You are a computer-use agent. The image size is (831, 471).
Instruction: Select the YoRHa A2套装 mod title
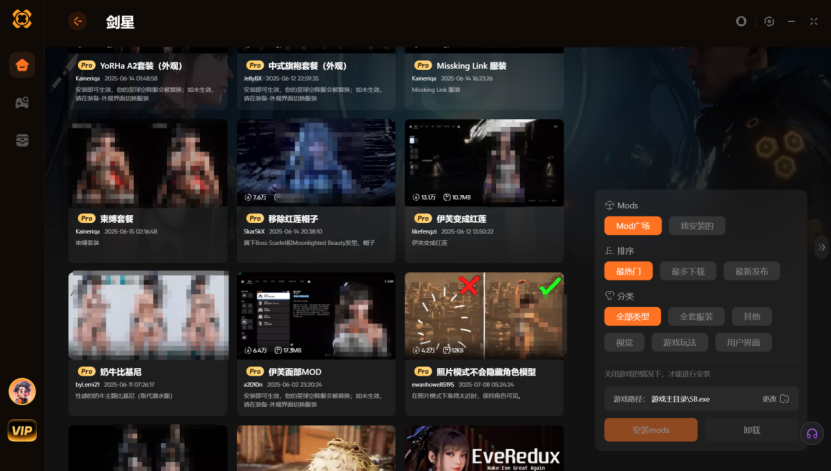[x=141, y=66]
